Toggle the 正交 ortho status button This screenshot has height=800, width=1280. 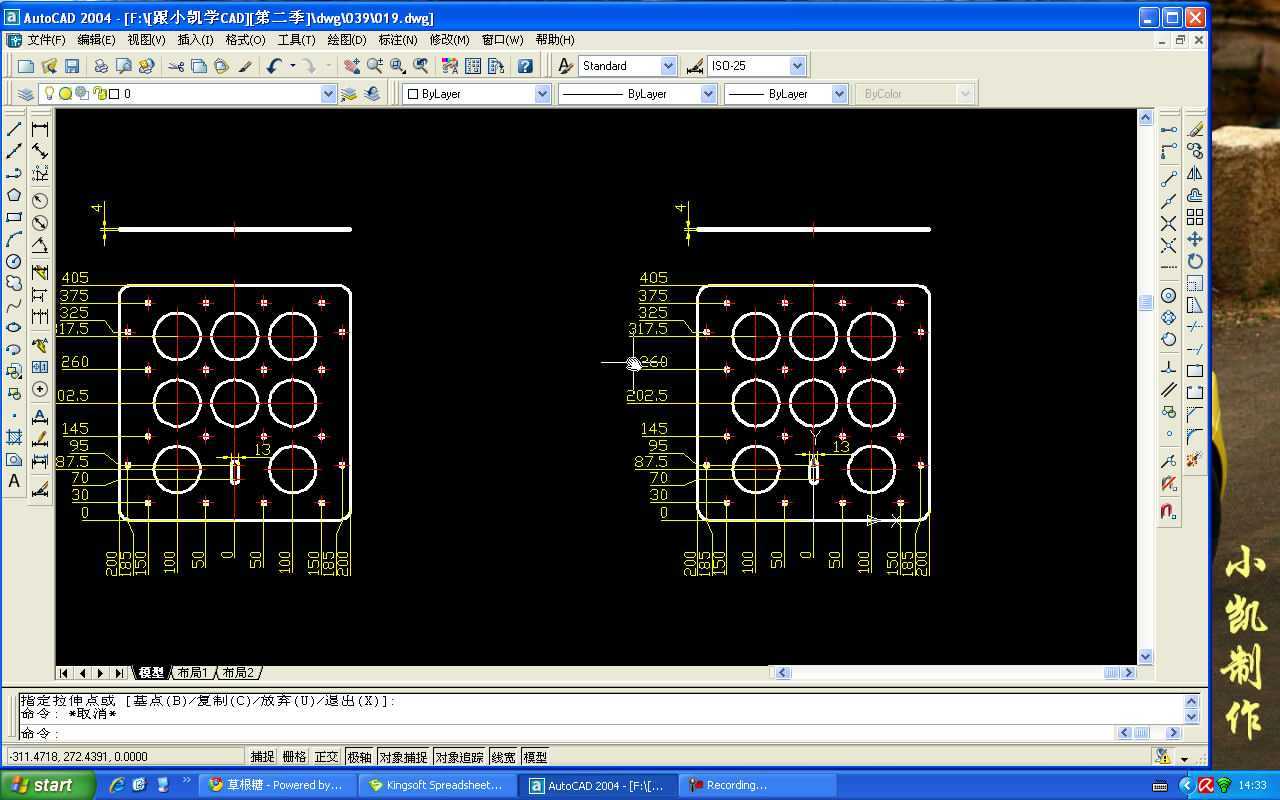[x=326, y=757]
